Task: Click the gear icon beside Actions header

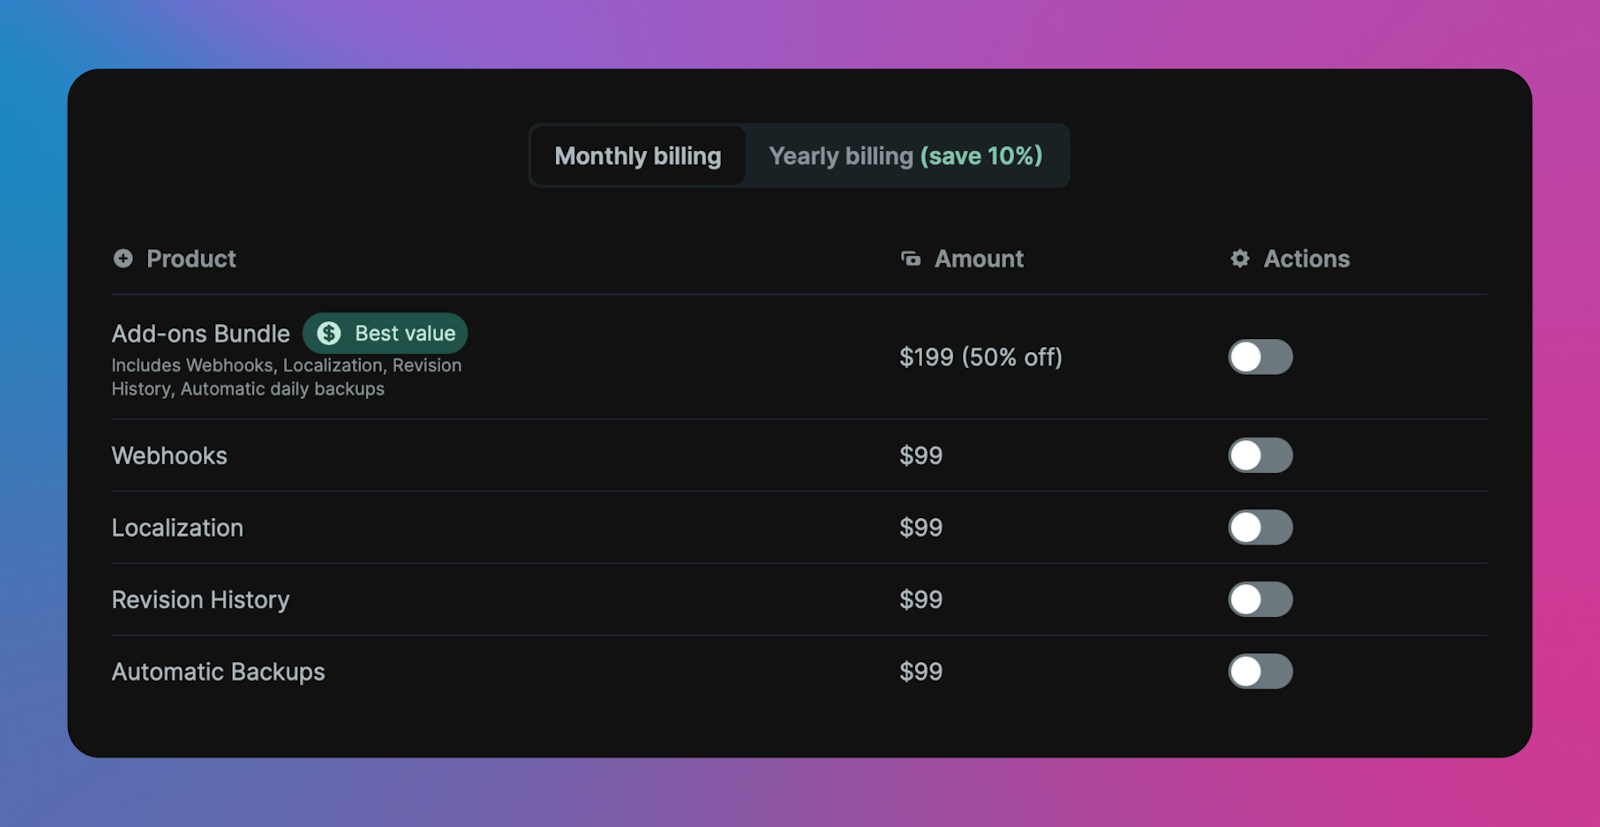Action: 1240,259
